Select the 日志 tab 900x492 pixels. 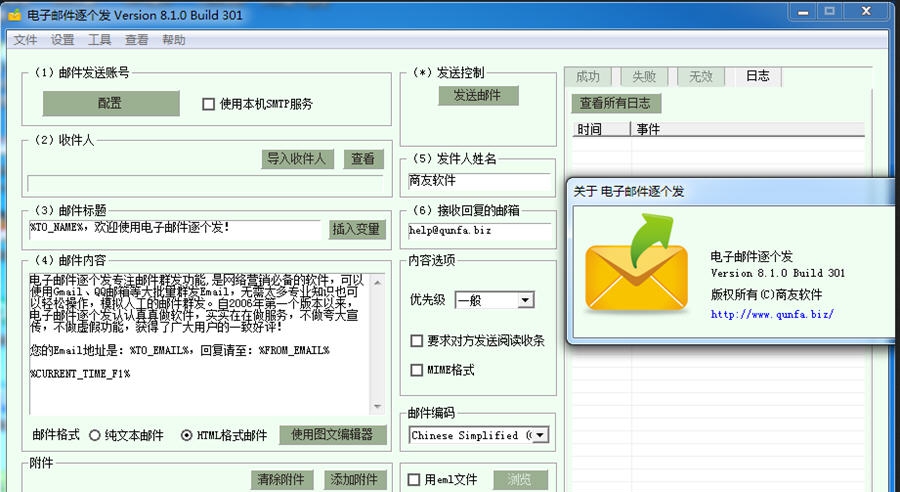click(x=757, y=76)
